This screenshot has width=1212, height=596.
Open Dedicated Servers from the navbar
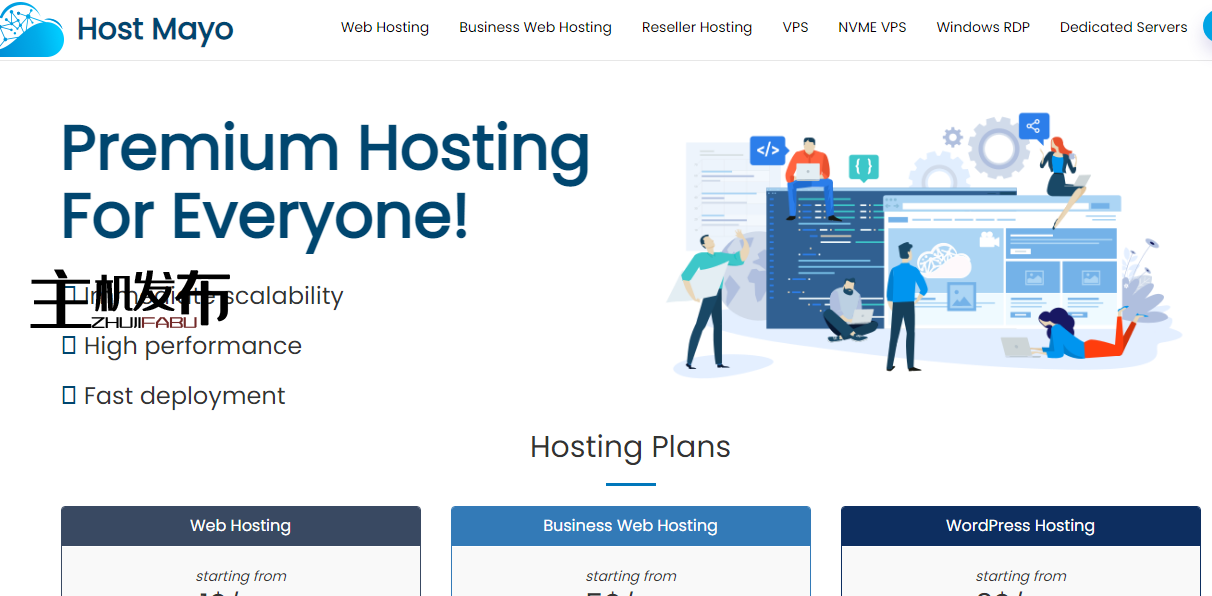1123,27
